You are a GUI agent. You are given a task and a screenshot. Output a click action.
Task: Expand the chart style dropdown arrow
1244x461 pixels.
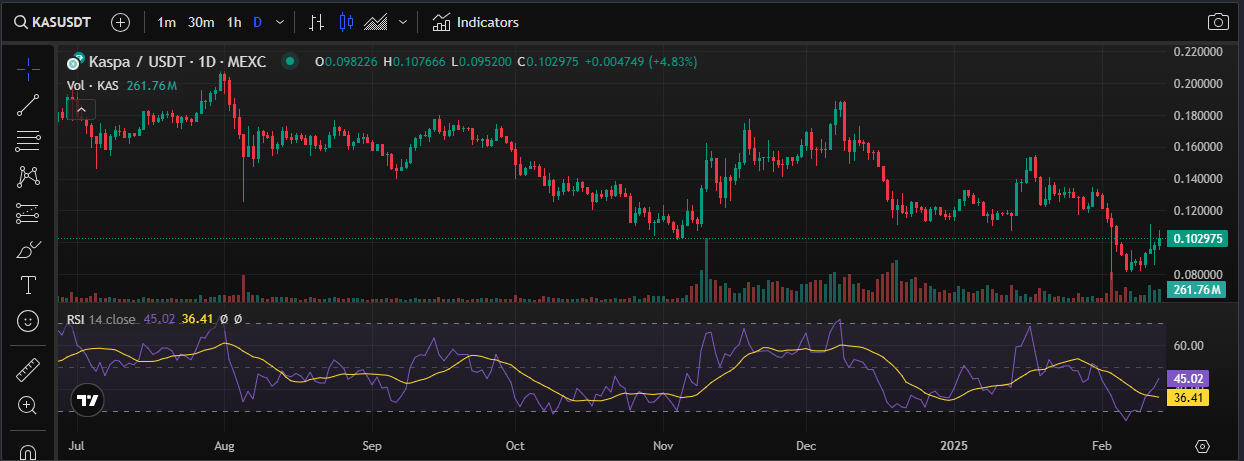pos(403,22)
